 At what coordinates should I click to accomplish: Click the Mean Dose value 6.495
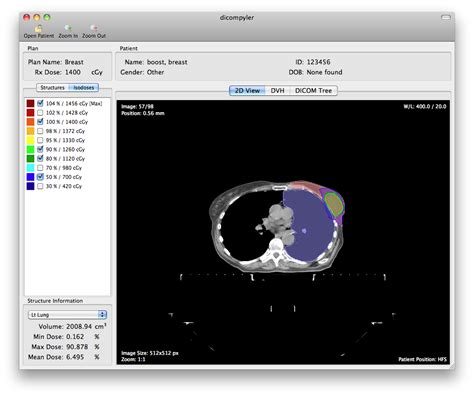[75, 357]
